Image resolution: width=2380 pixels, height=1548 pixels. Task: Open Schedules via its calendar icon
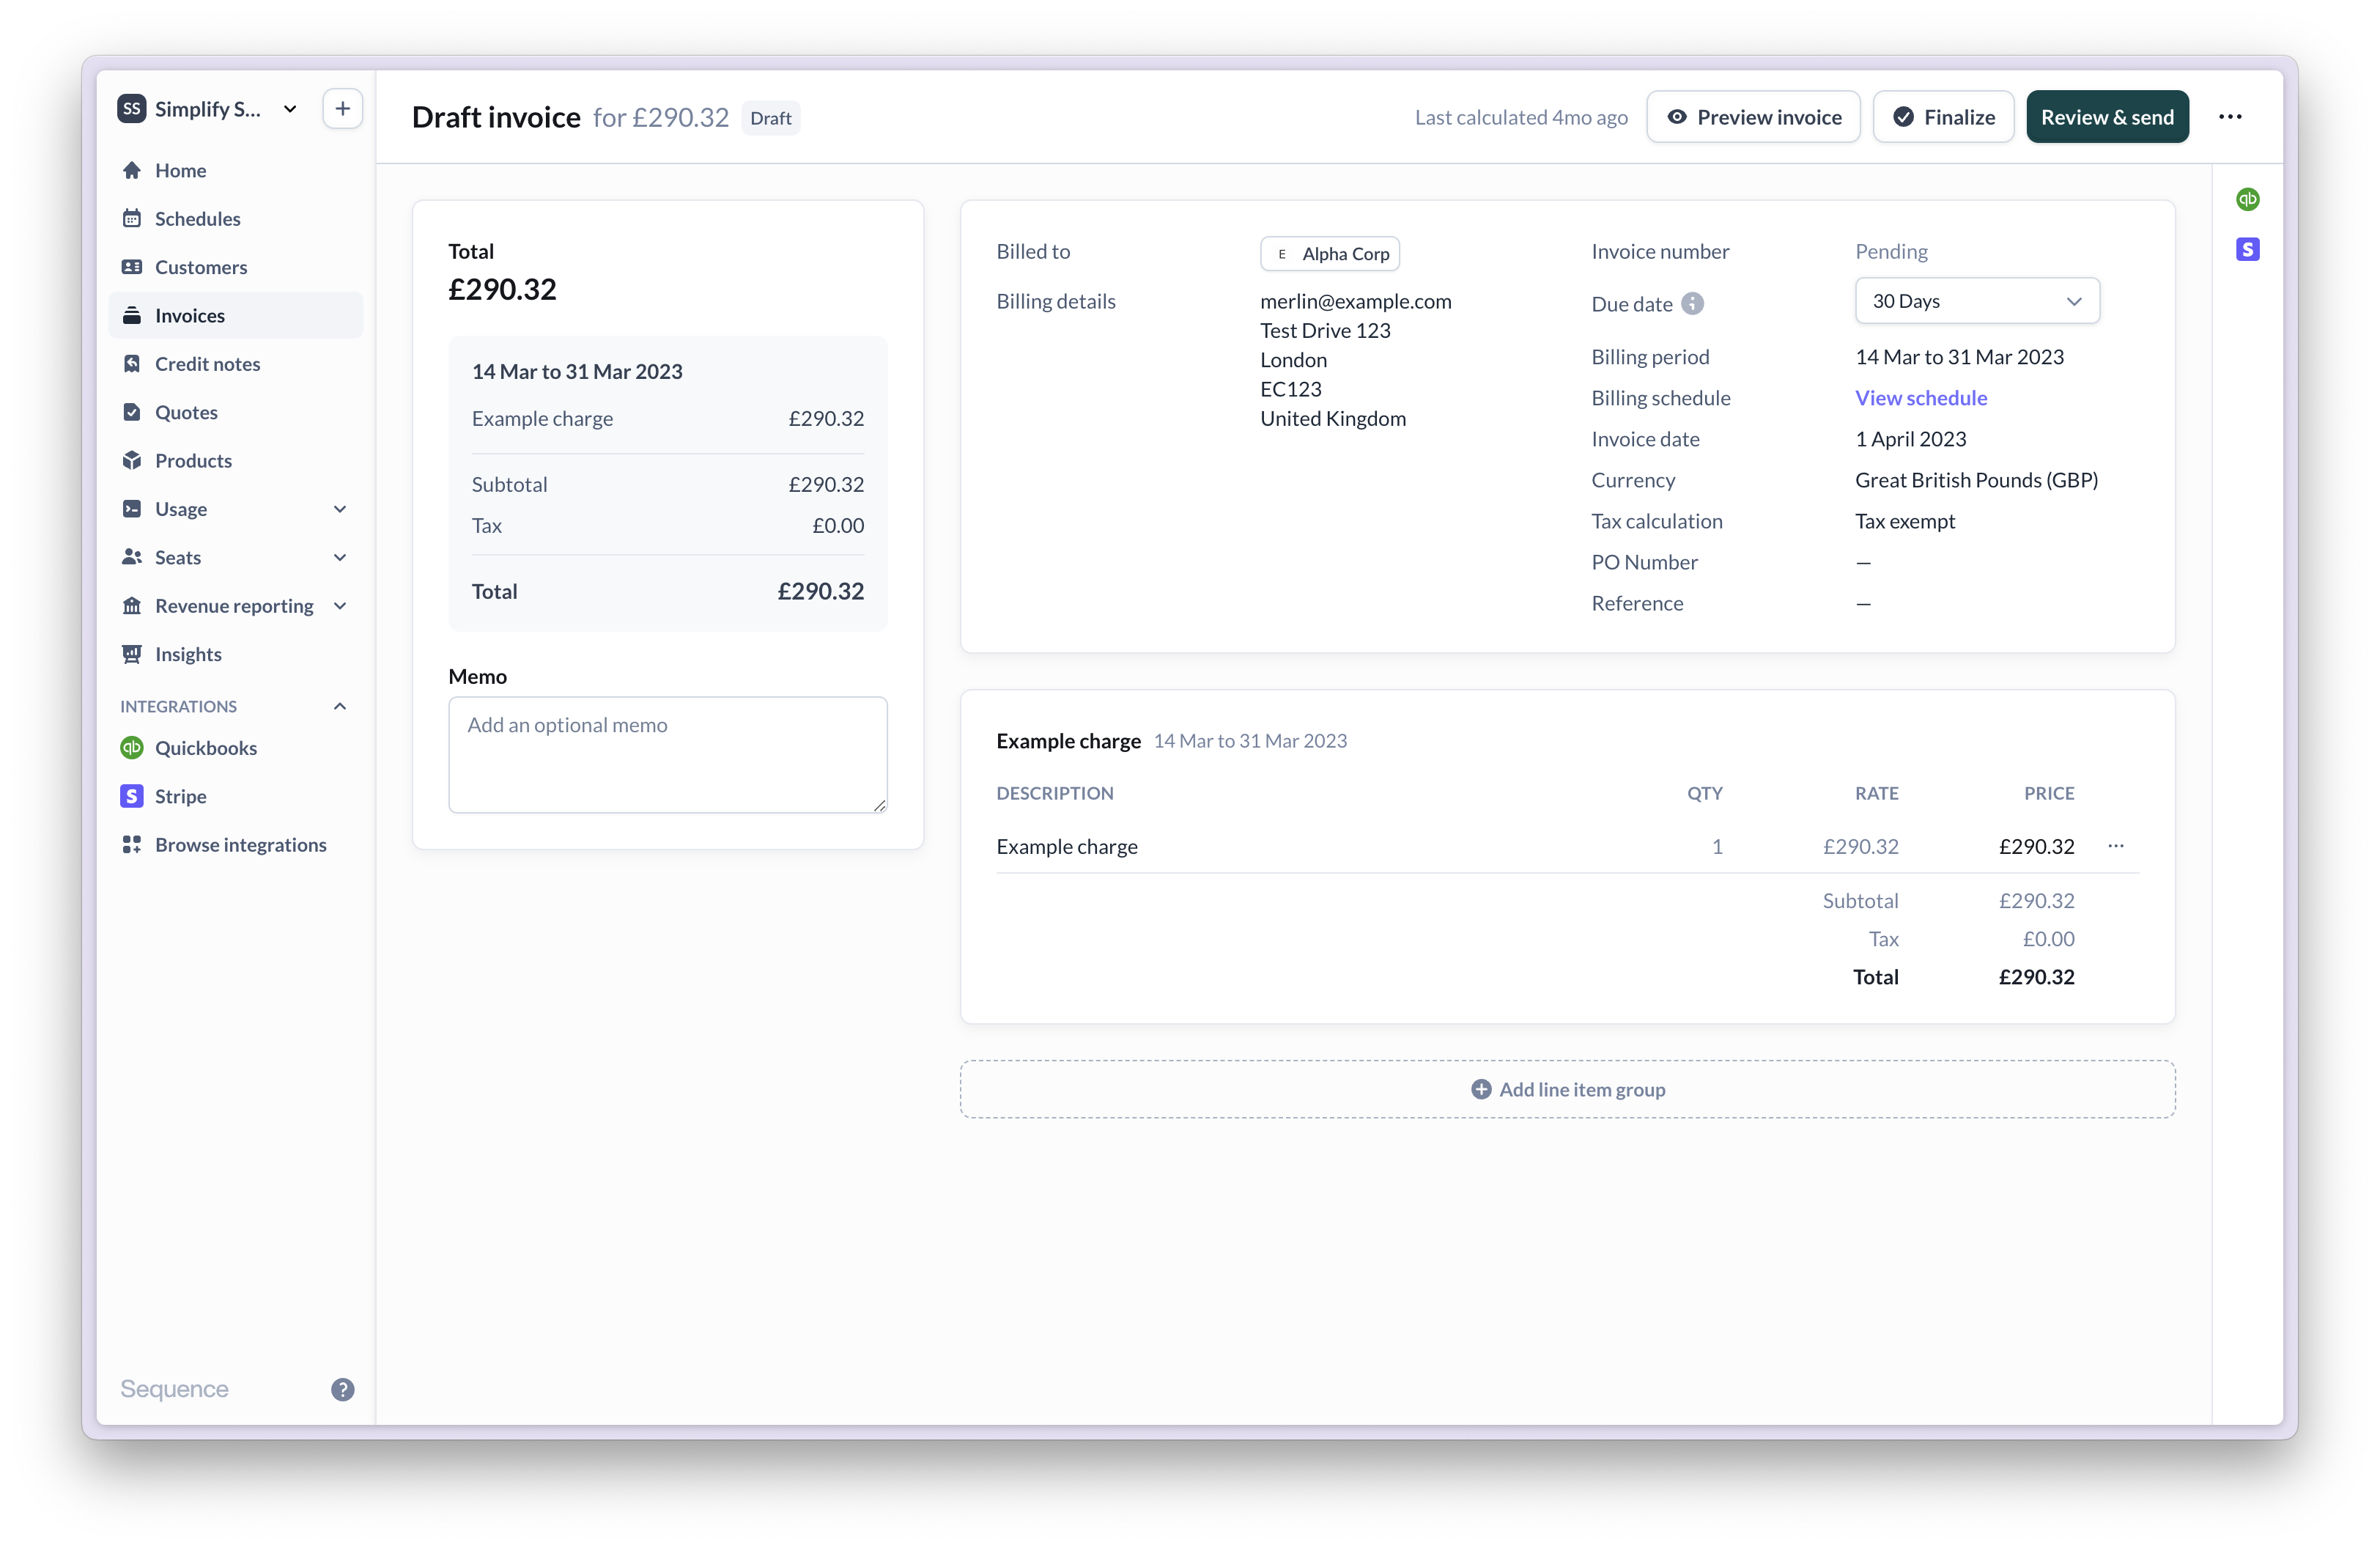pyautogui.click(x=131, y=218)
